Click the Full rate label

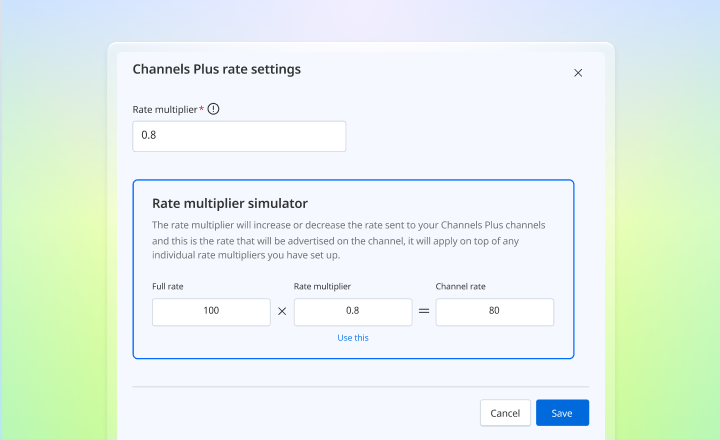pyautogui.click(x=168, y=287)
